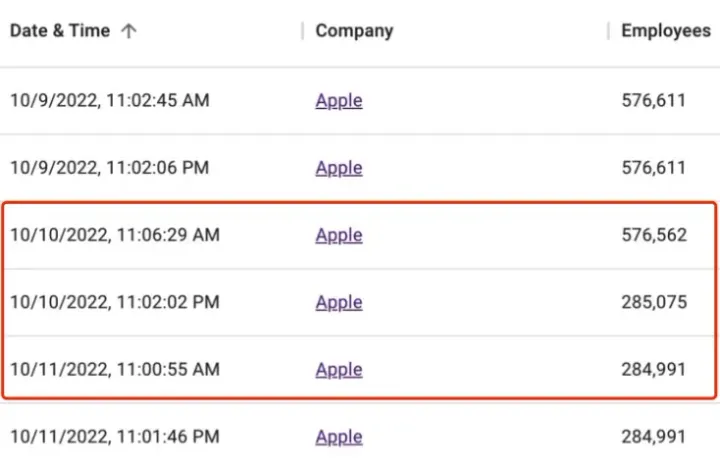720x468 pixels.
Task: Open the Apple link in the 11:02:06 PM row
Action: tap(339, 168)
